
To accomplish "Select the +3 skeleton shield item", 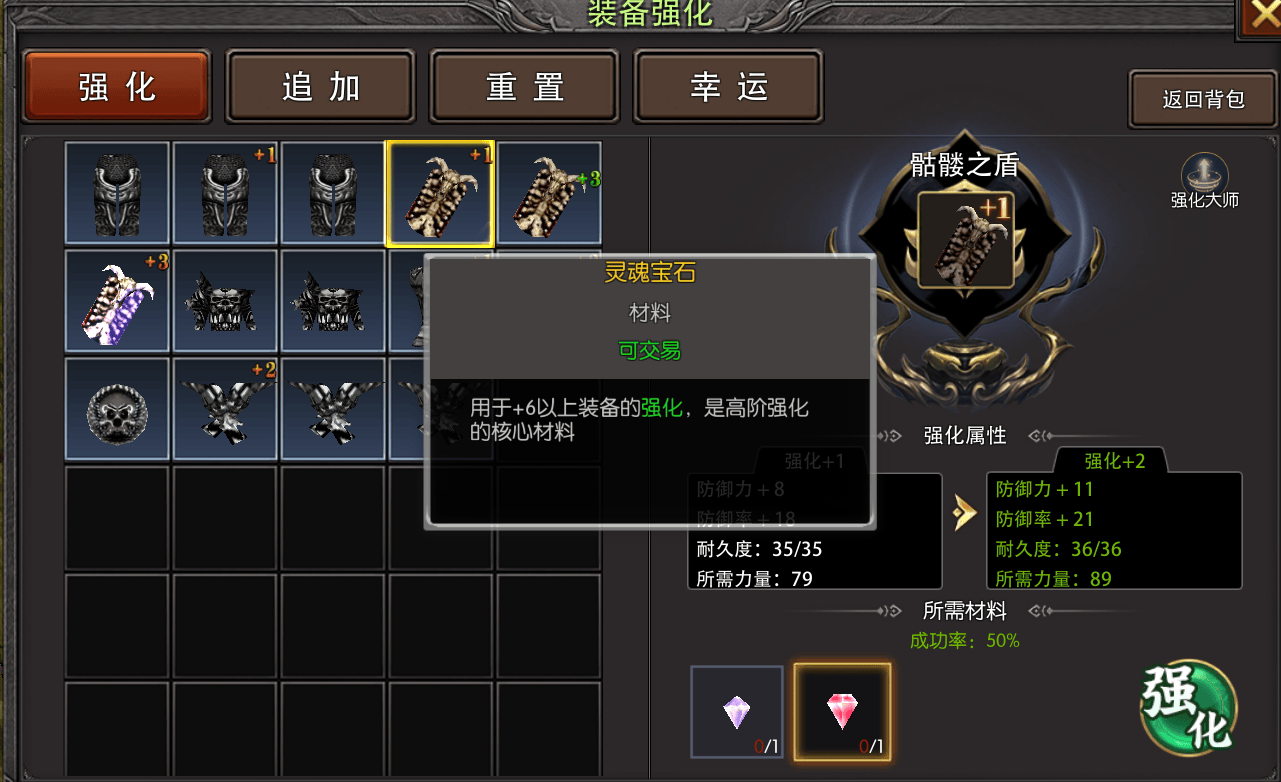I will tap(548, 193).
